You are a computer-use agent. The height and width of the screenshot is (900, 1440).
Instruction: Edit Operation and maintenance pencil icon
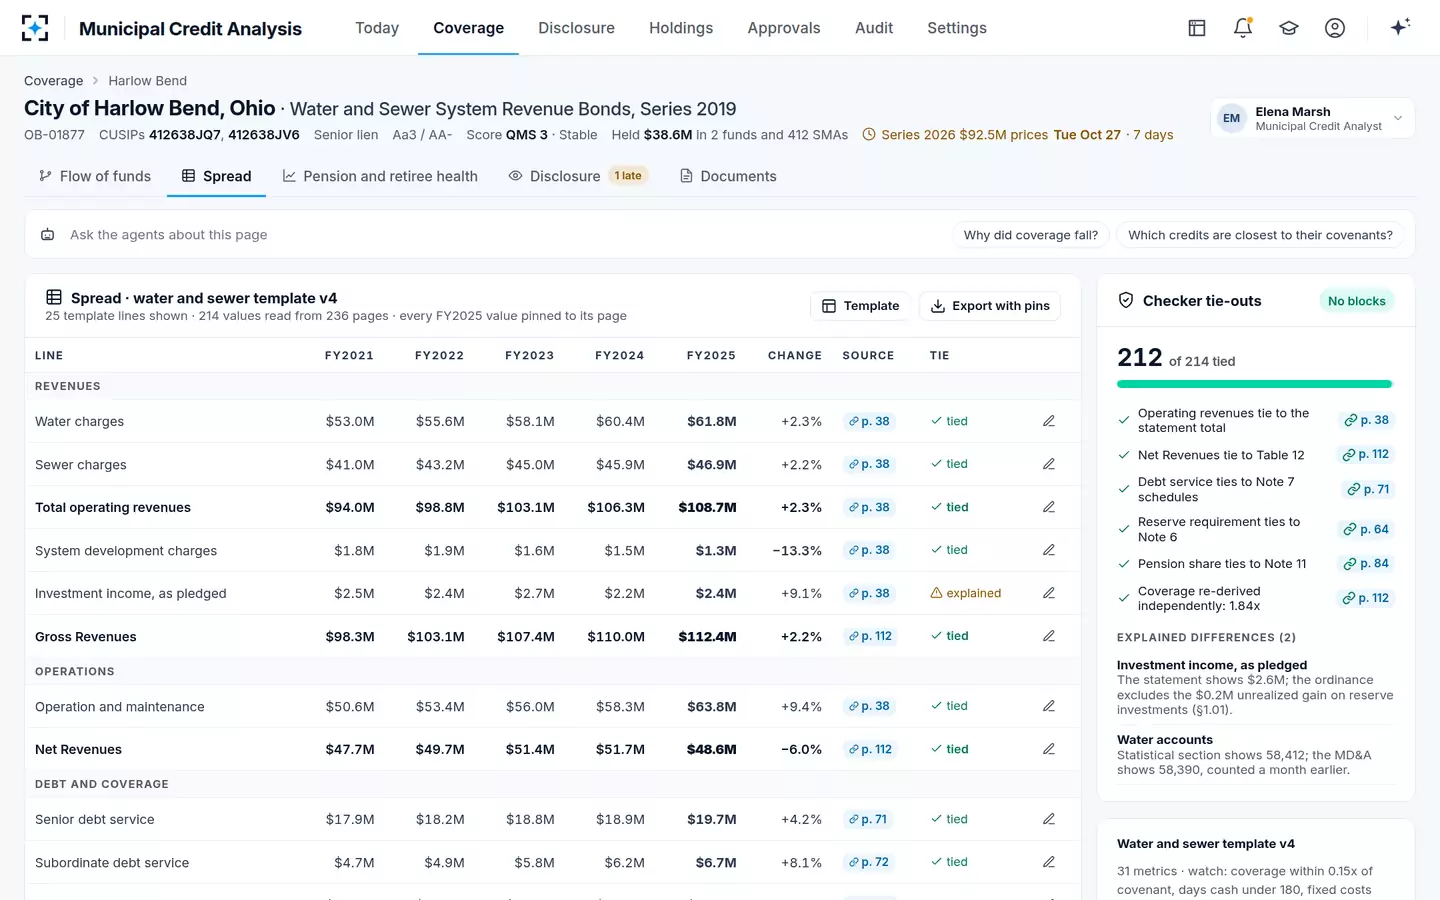1049,706
